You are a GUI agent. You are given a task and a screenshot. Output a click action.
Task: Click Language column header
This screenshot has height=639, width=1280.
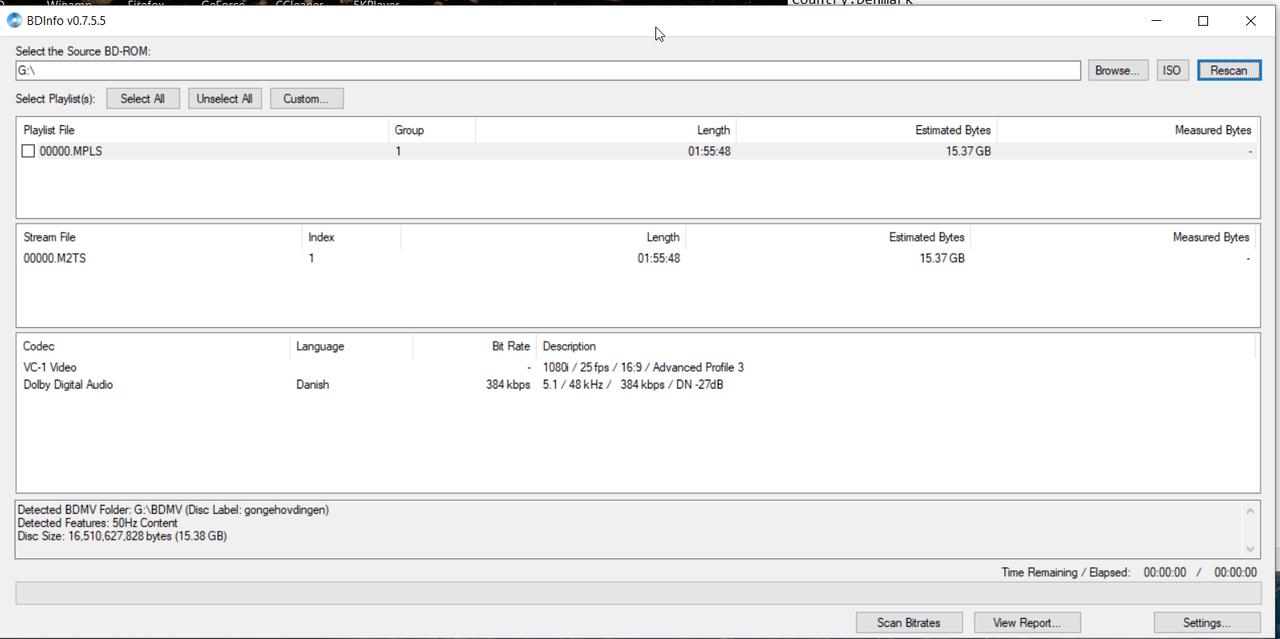pos(351,346)
